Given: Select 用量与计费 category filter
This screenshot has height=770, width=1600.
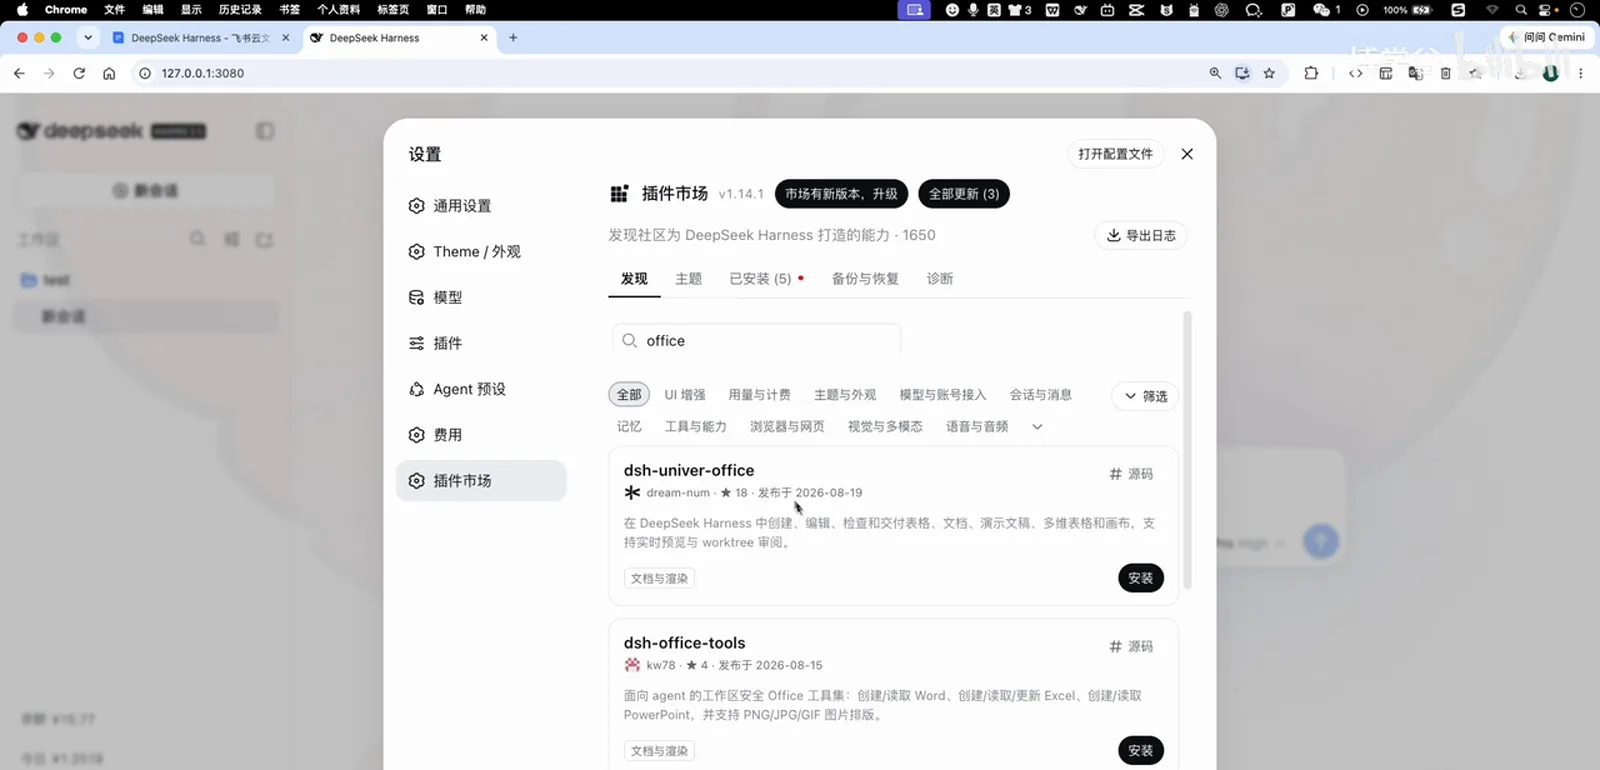Looking at the screenshot, I should [759, 395].
